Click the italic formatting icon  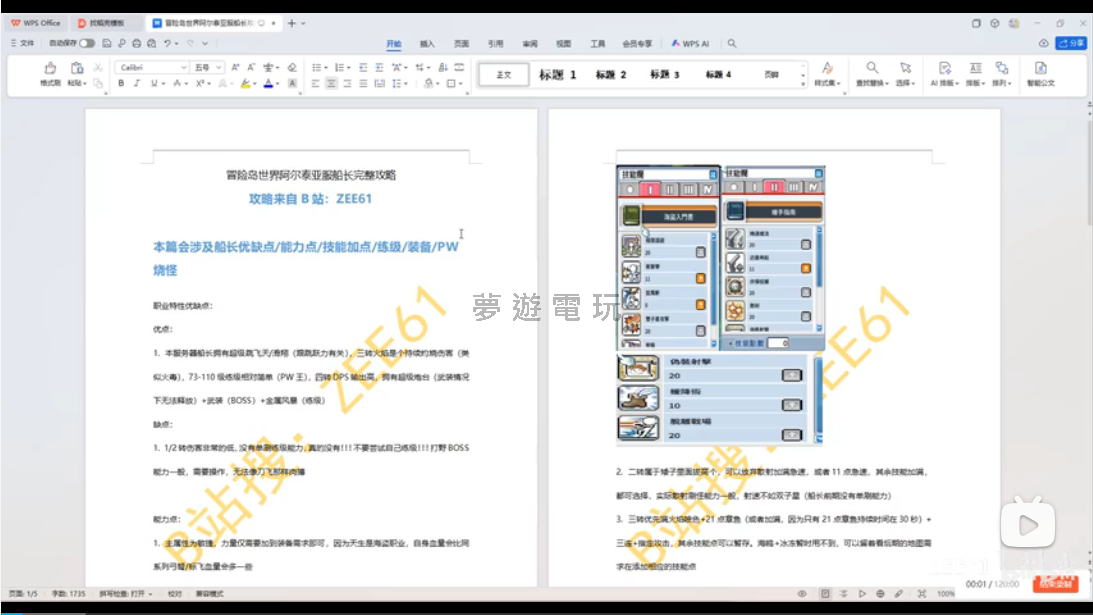coord(137,84)
